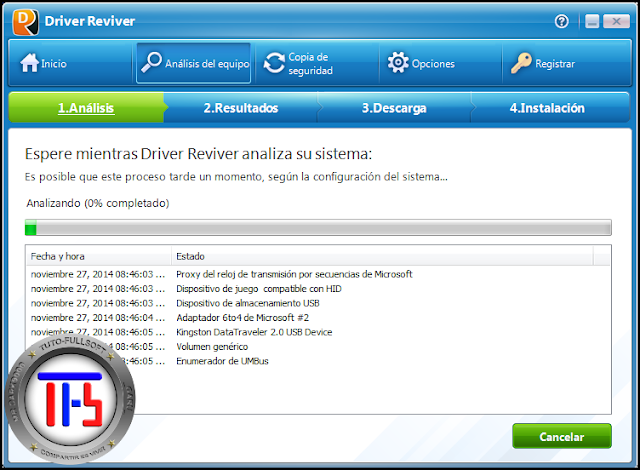640x470 pixels.
Task: Go to the Inicio label
Action: (x=54, y=64)
